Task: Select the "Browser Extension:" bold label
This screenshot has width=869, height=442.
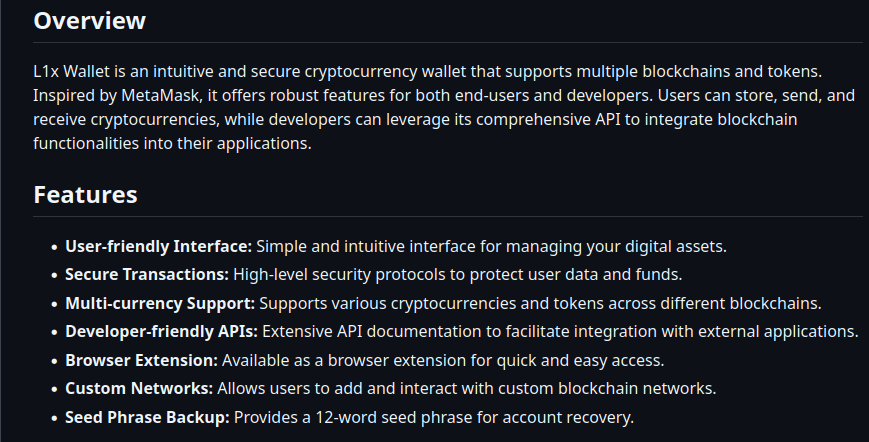Action: 141,360
